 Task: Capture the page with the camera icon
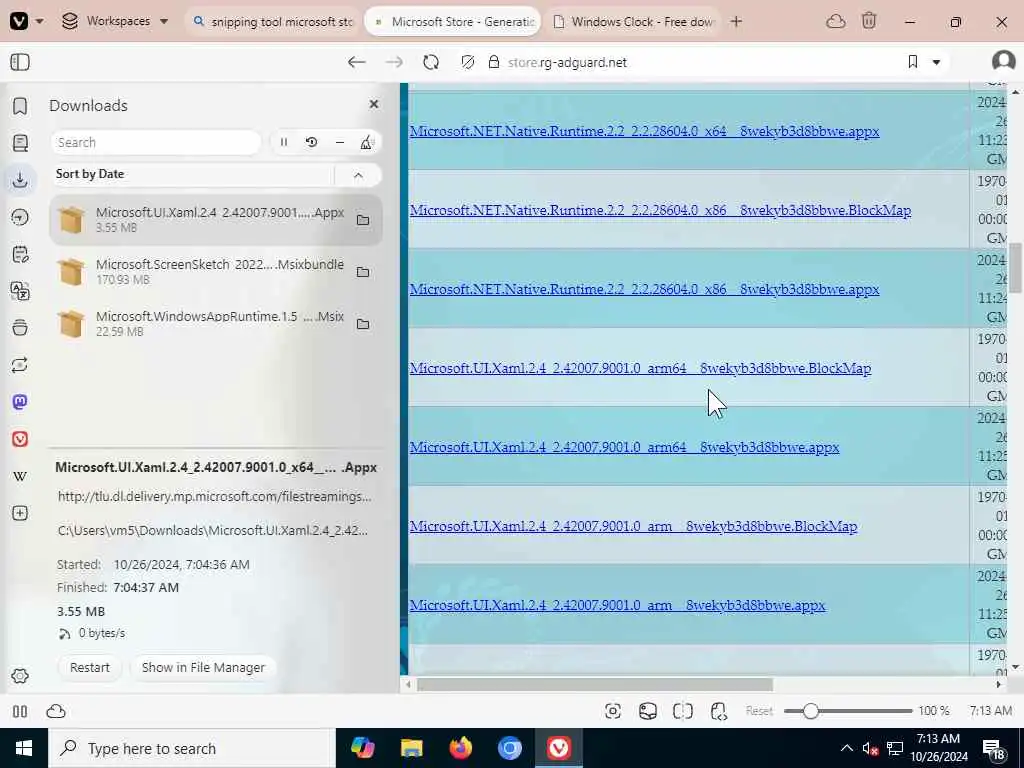click(613, 711)
